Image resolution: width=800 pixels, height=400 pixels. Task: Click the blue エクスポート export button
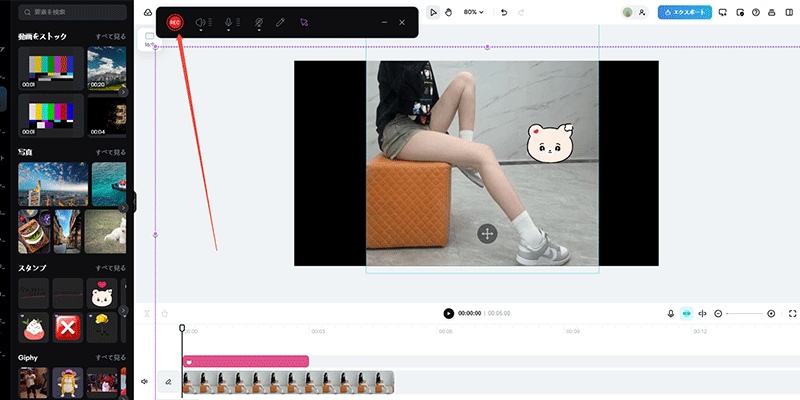[685, 12]
